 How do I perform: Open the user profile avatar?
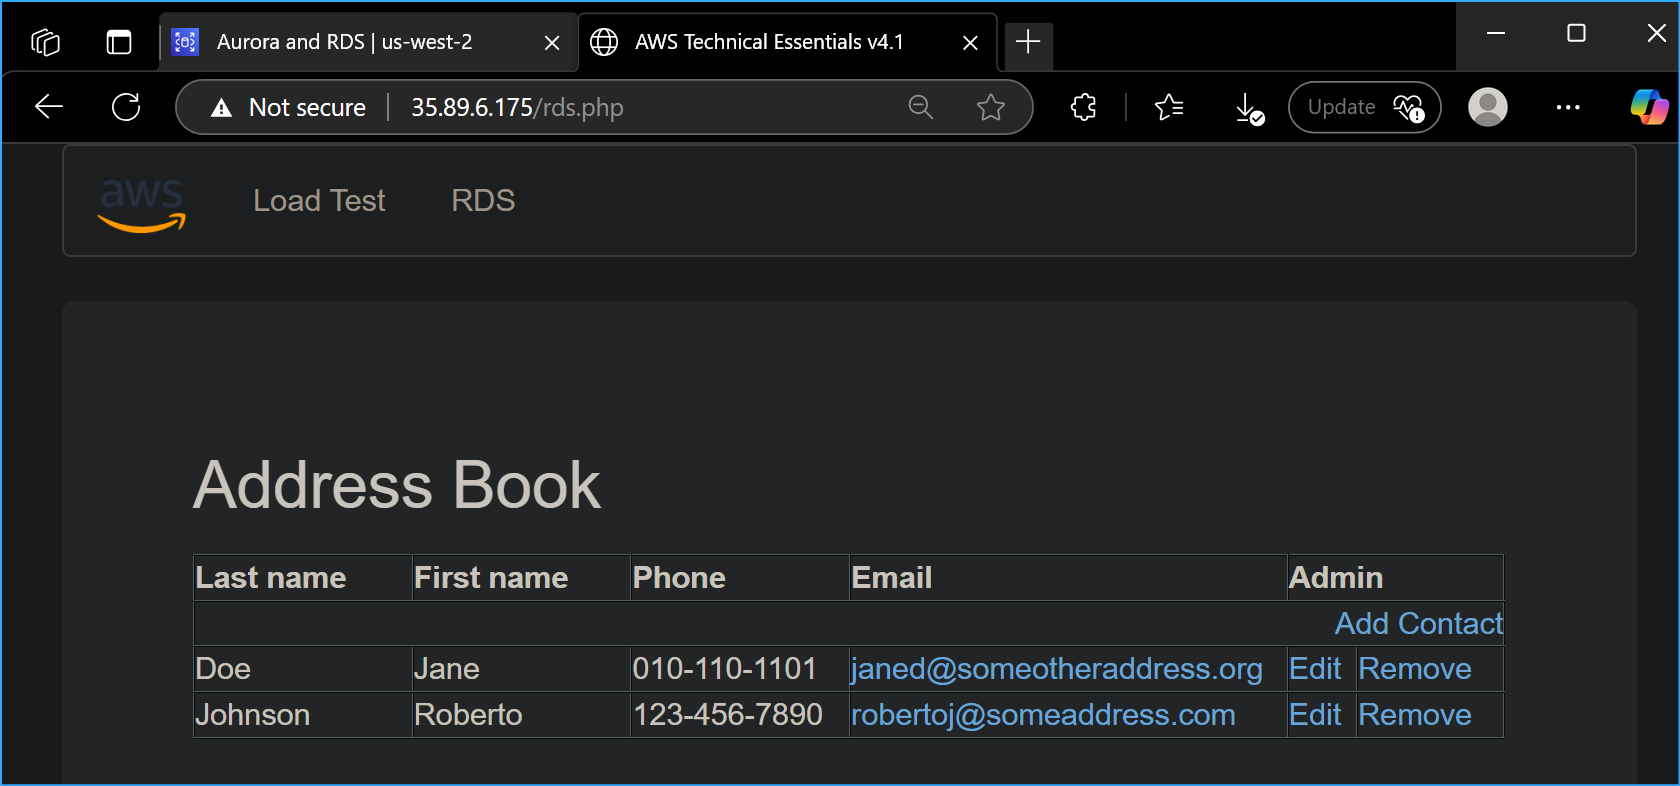point(1488,107)
